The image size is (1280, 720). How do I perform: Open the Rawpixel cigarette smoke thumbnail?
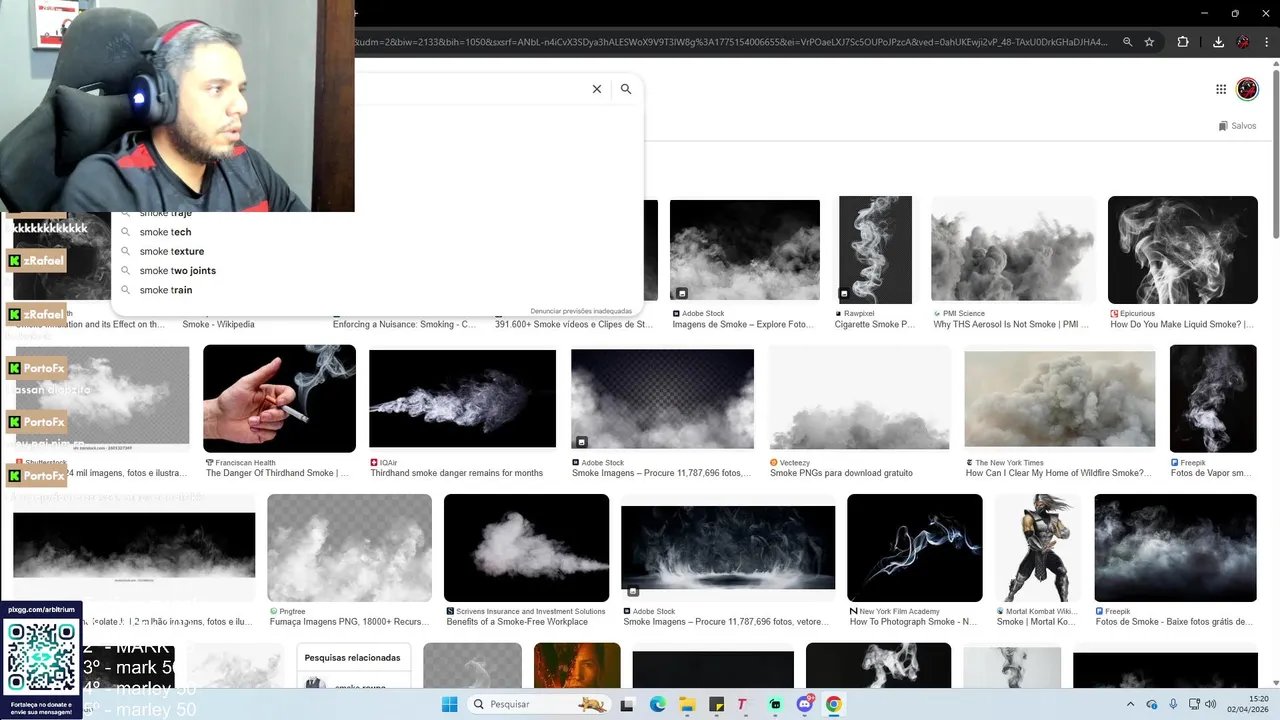tap(875, 250)
